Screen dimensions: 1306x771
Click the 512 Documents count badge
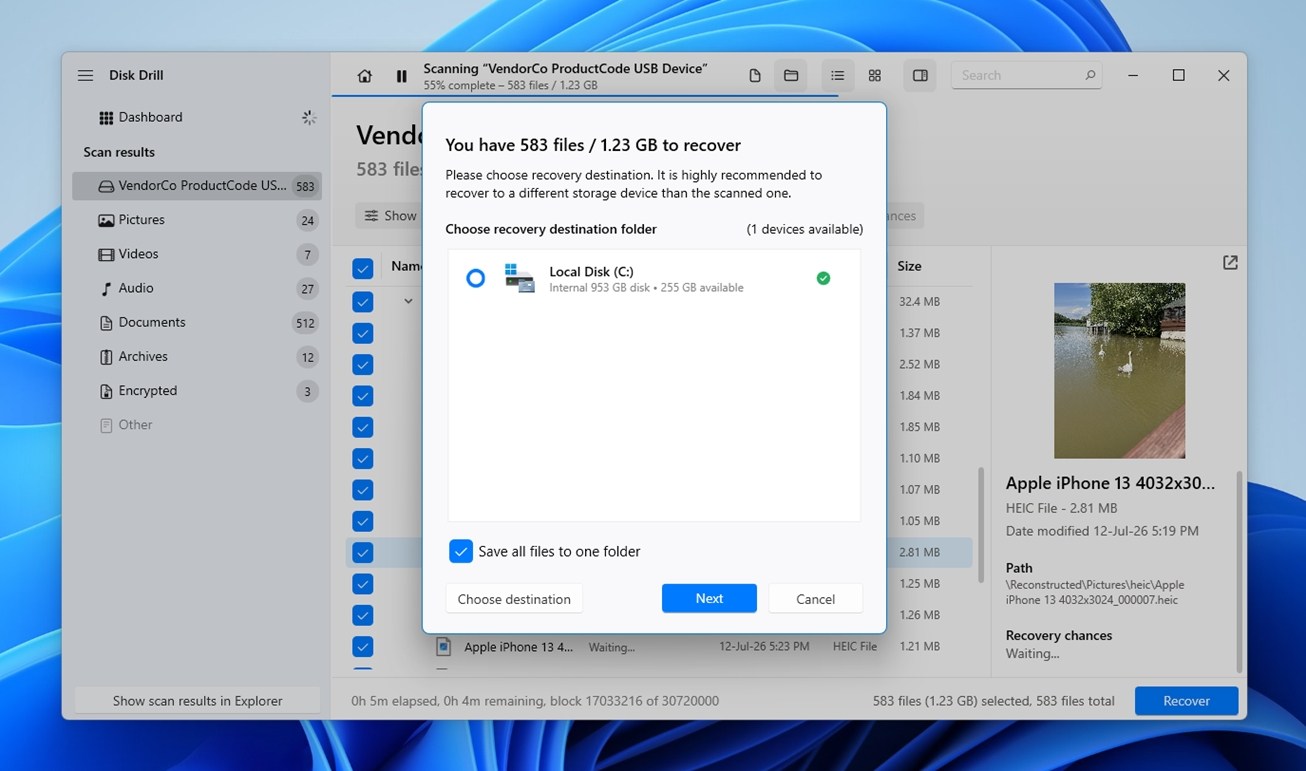coord(305,323)
